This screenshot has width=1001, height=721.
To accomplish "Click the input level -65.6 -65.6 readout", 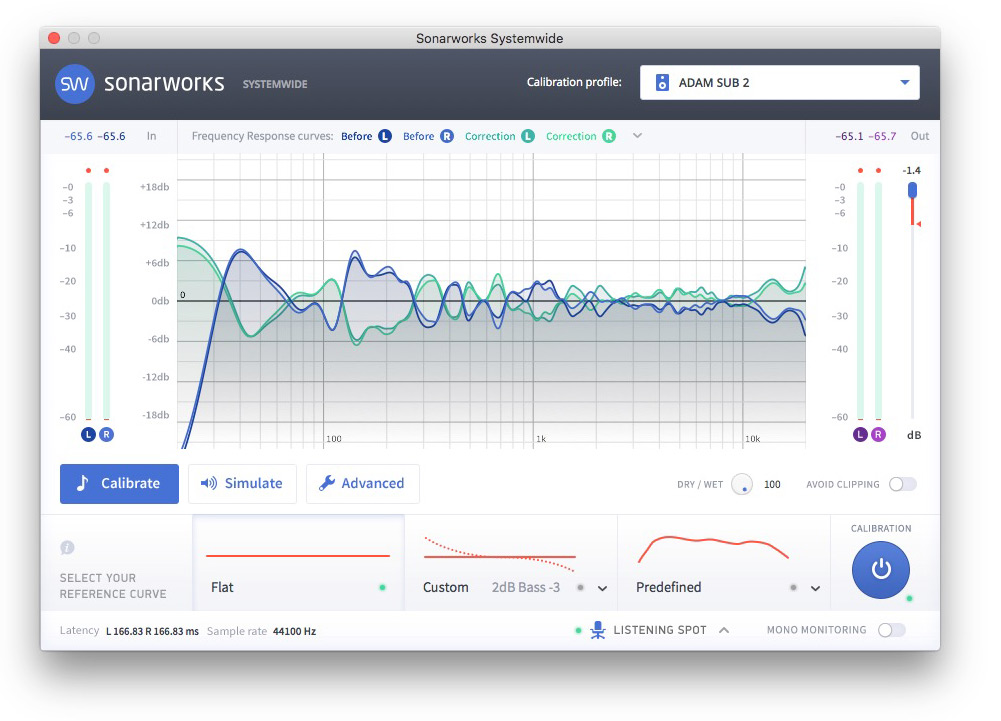I will click(x=94, y=136).
